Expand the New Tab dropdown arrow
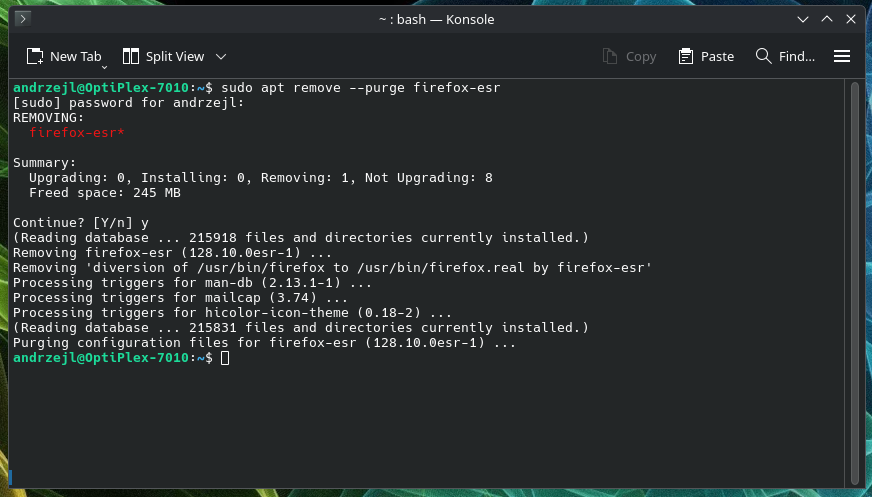Screen dimensions: 872x497 [104, 67]
